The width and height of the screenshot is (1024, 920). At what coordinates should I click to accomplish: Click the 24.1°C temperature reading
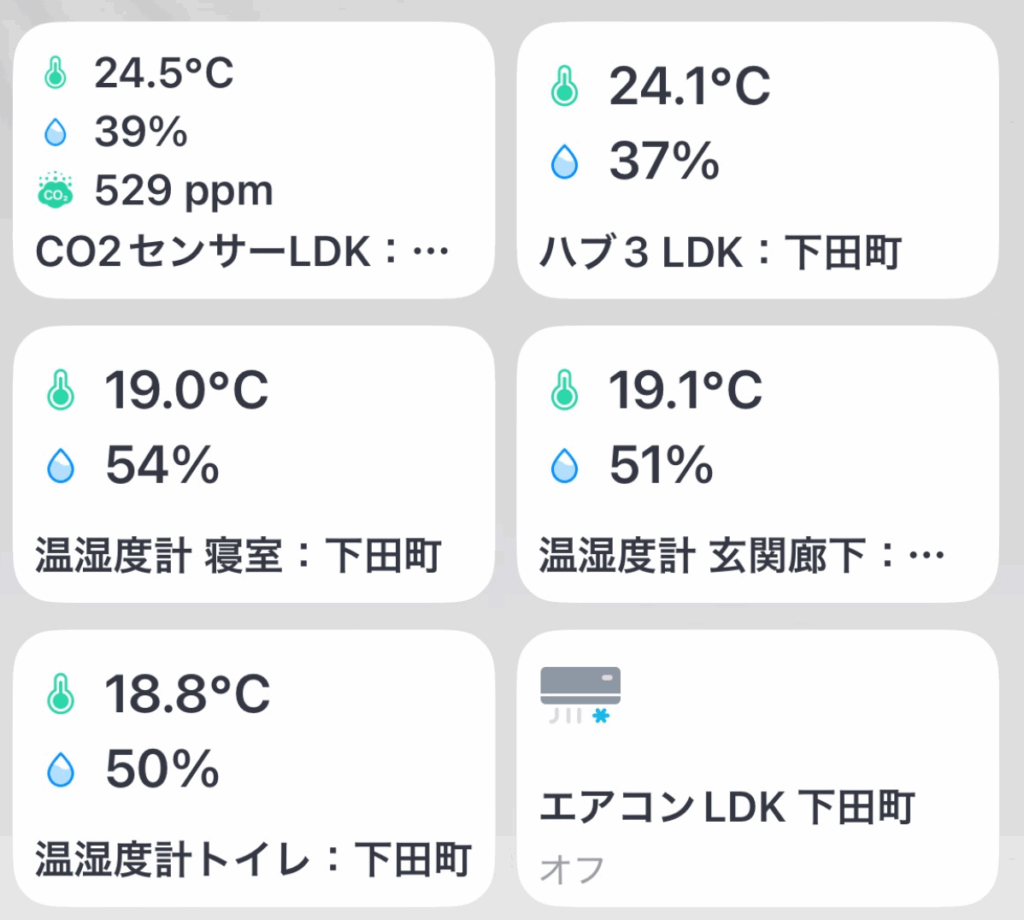(x=689, y=88)
